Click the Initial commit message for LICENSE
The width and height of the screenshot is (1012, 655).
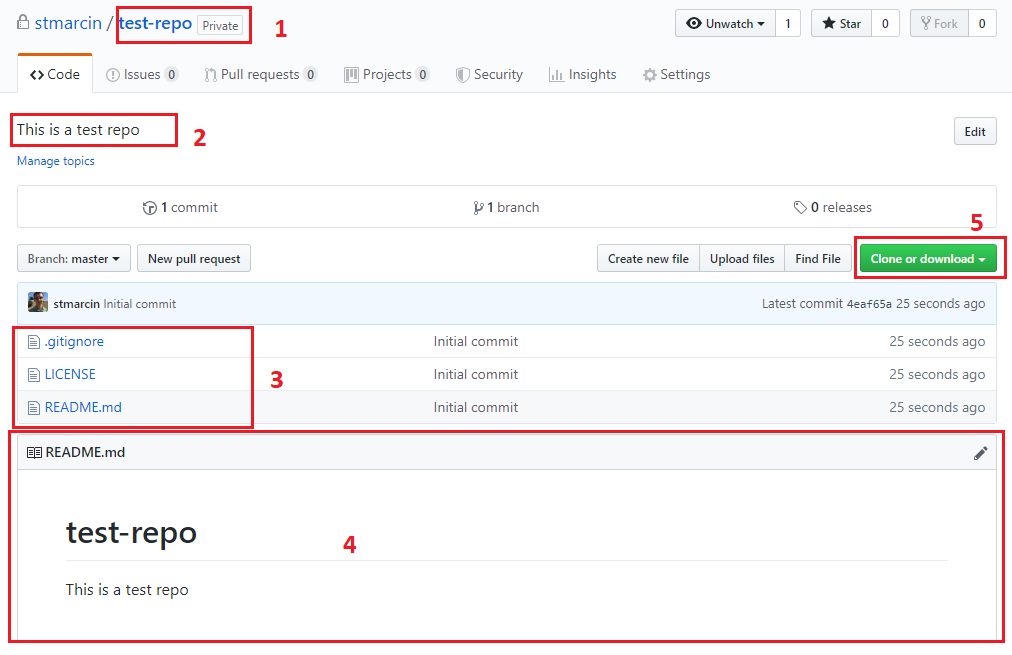click(476, 374)
